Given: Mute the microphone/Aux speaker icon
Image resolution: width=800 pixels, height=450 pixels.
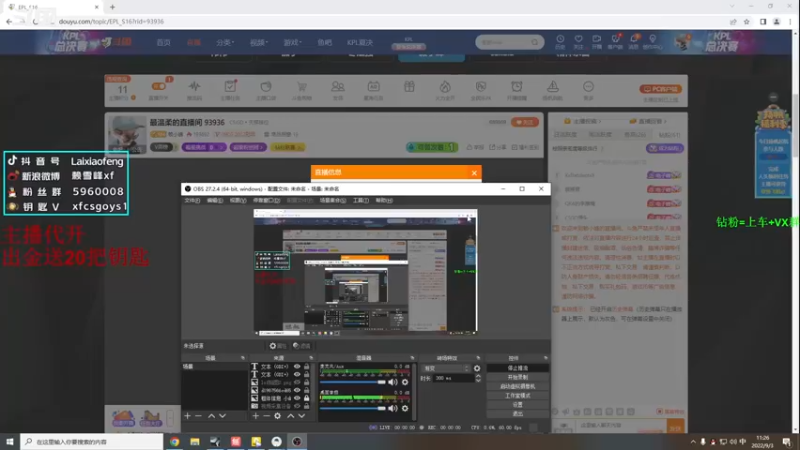Looking at the screenshot, I should click(392, 382).
